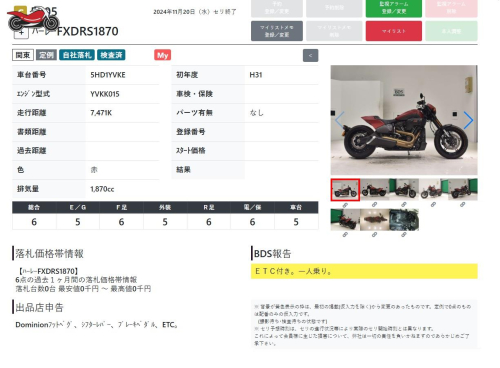
Task: Click the 自社落札 tag
Action: tap(77, 55)
